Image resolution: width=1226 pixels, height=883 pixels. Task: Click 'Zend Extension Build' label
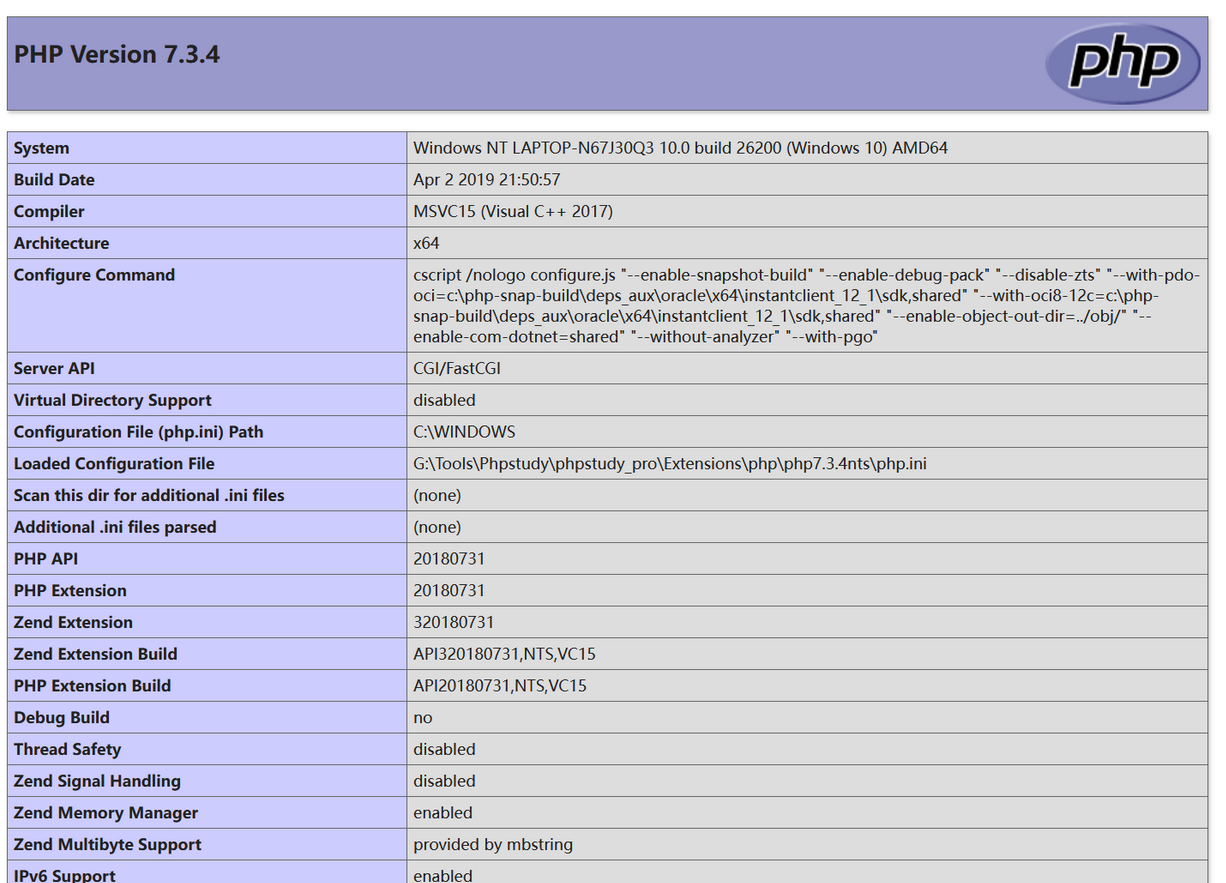click(96, 654)
